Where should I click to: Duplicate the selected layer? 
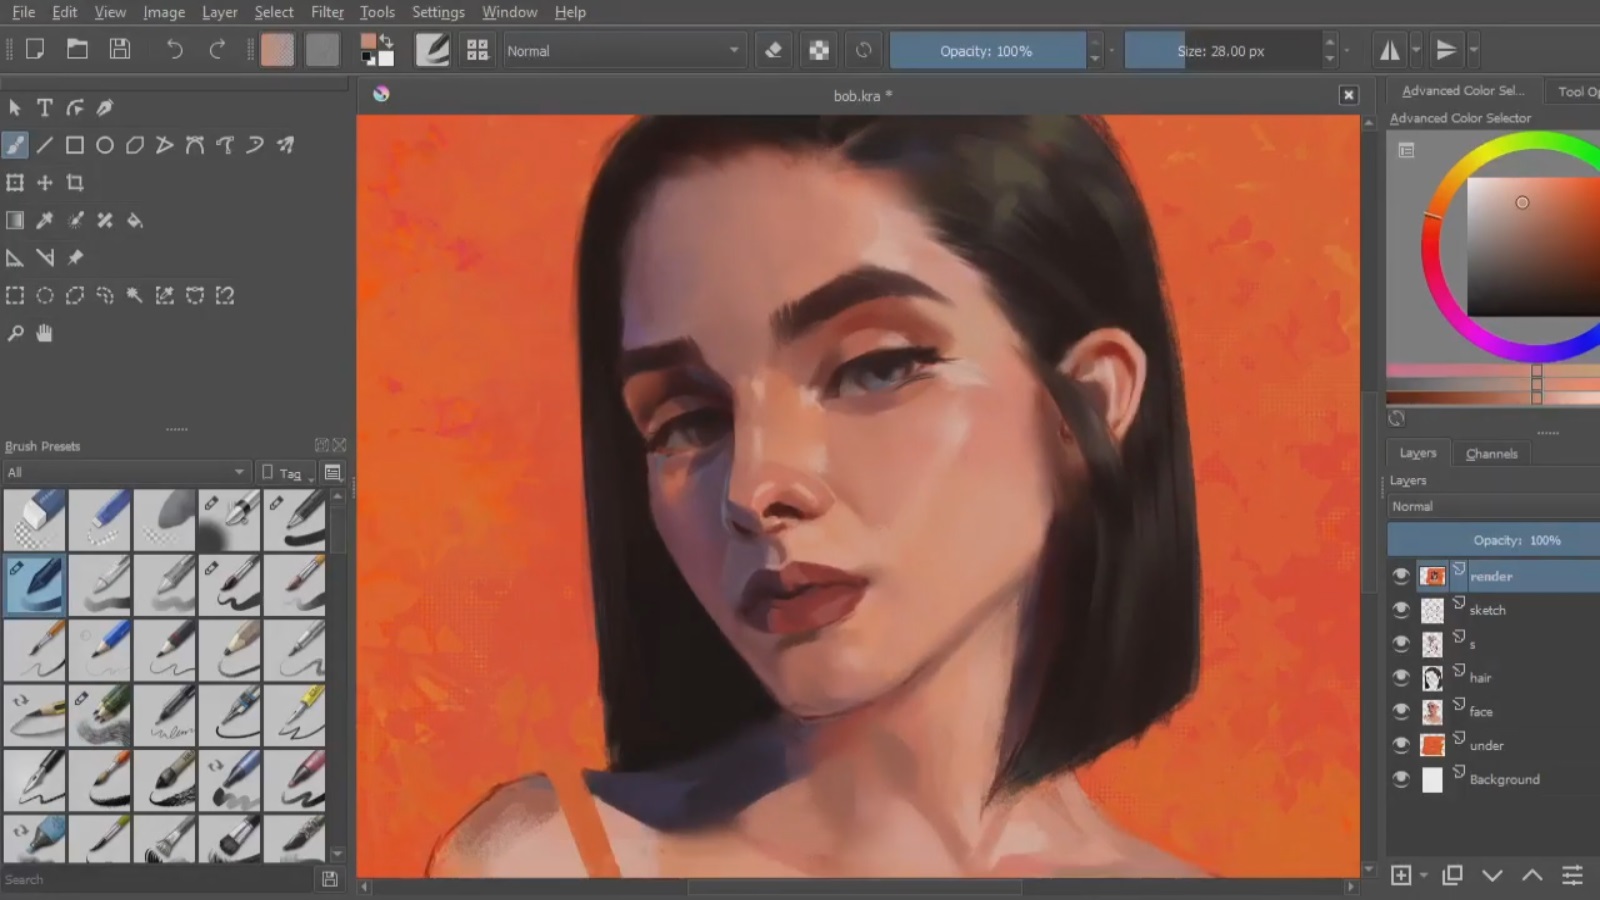[x=1453, y=876]
